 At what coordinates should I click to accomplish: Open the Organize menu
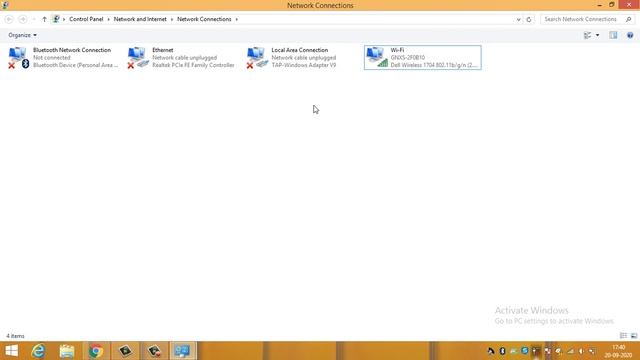22,35
